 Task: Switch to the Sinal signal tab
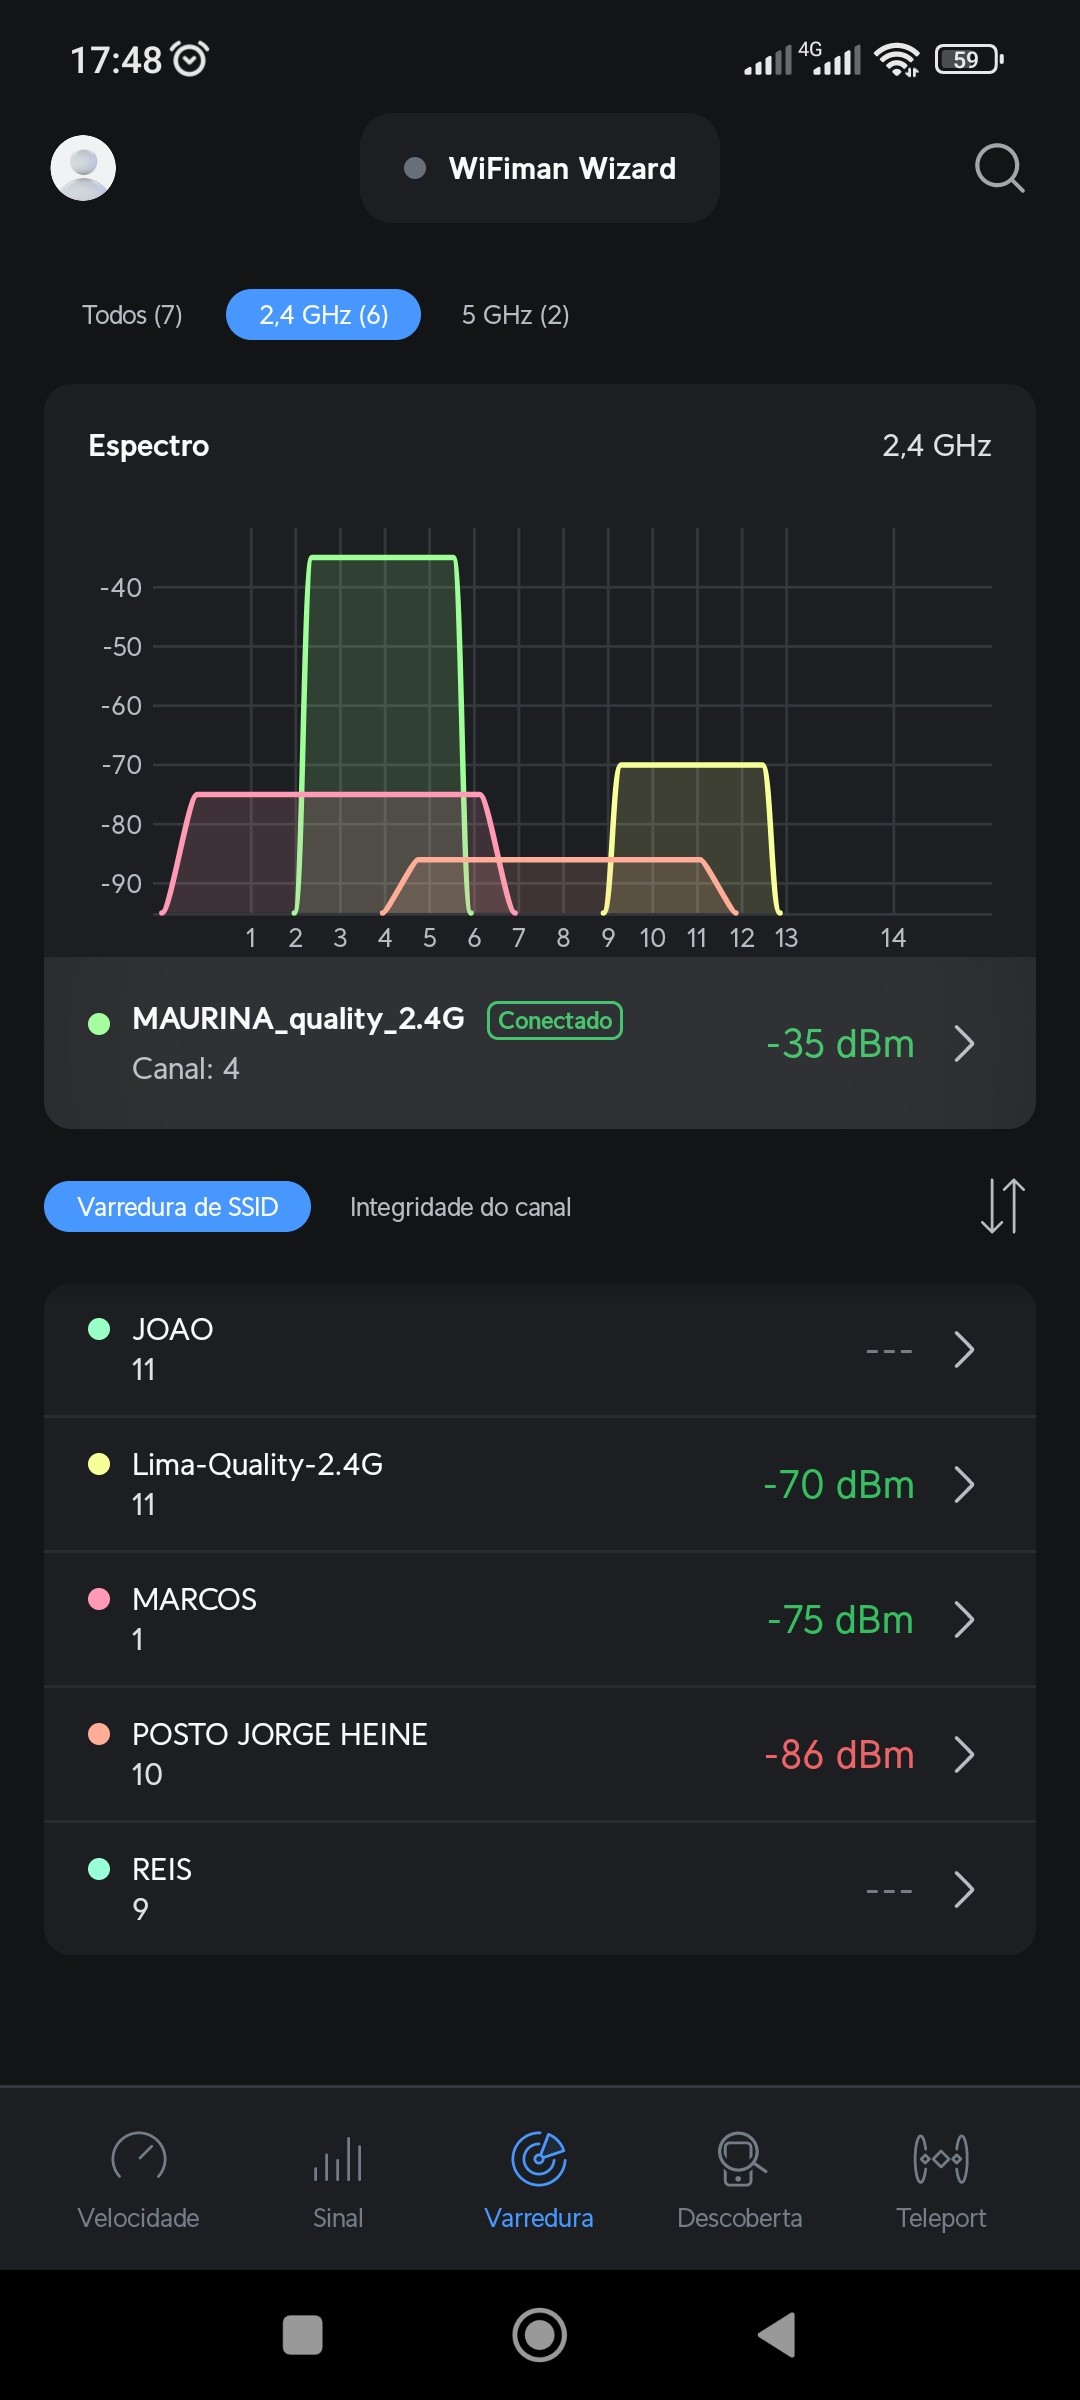(338, 2180)
